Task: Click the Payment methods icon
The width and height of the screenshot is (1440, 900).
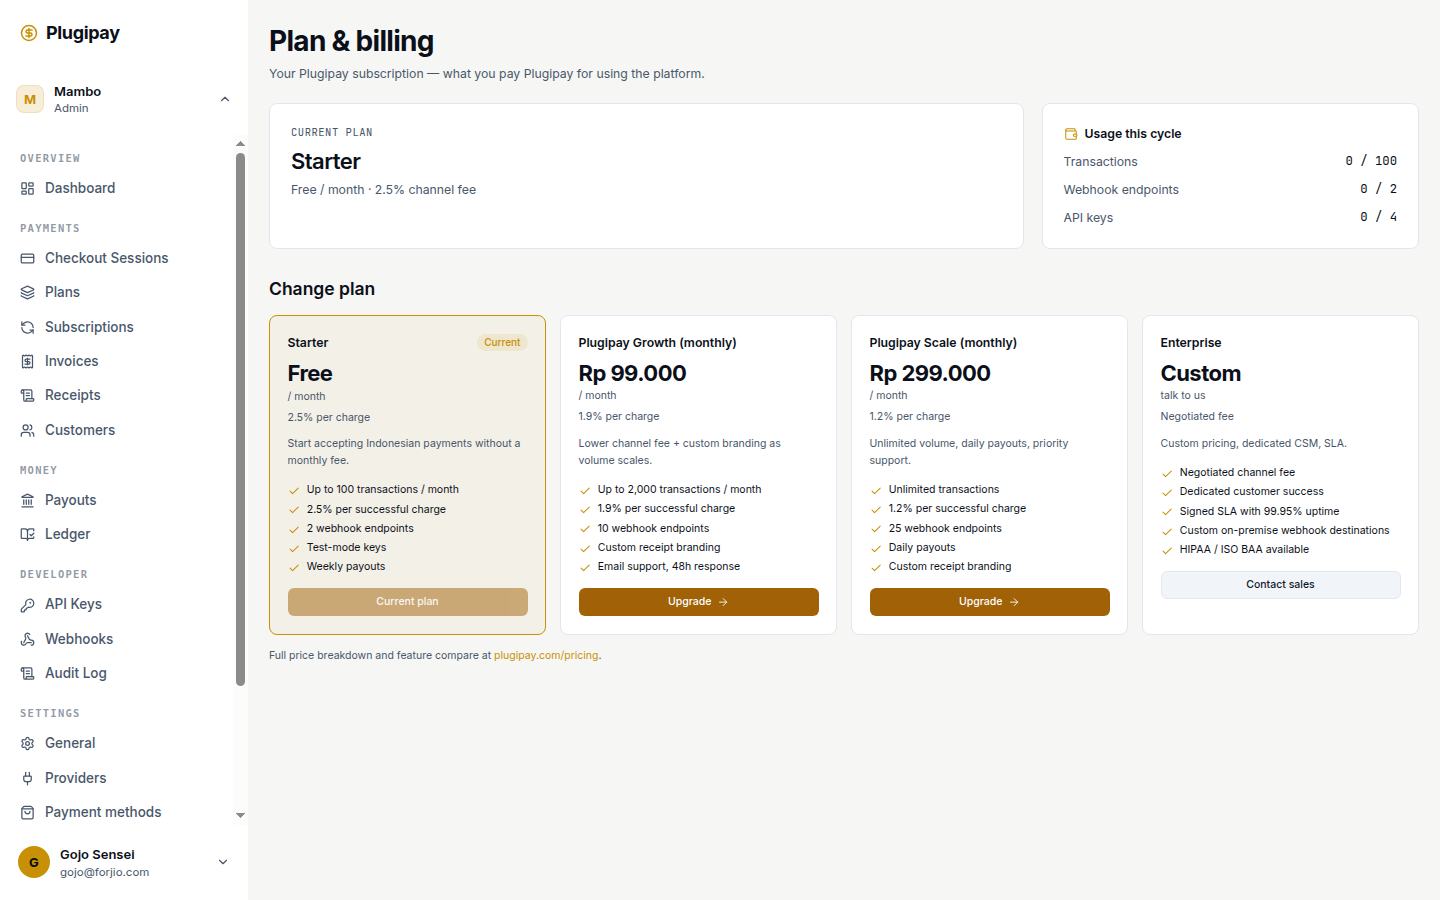Action: (27, 812)
